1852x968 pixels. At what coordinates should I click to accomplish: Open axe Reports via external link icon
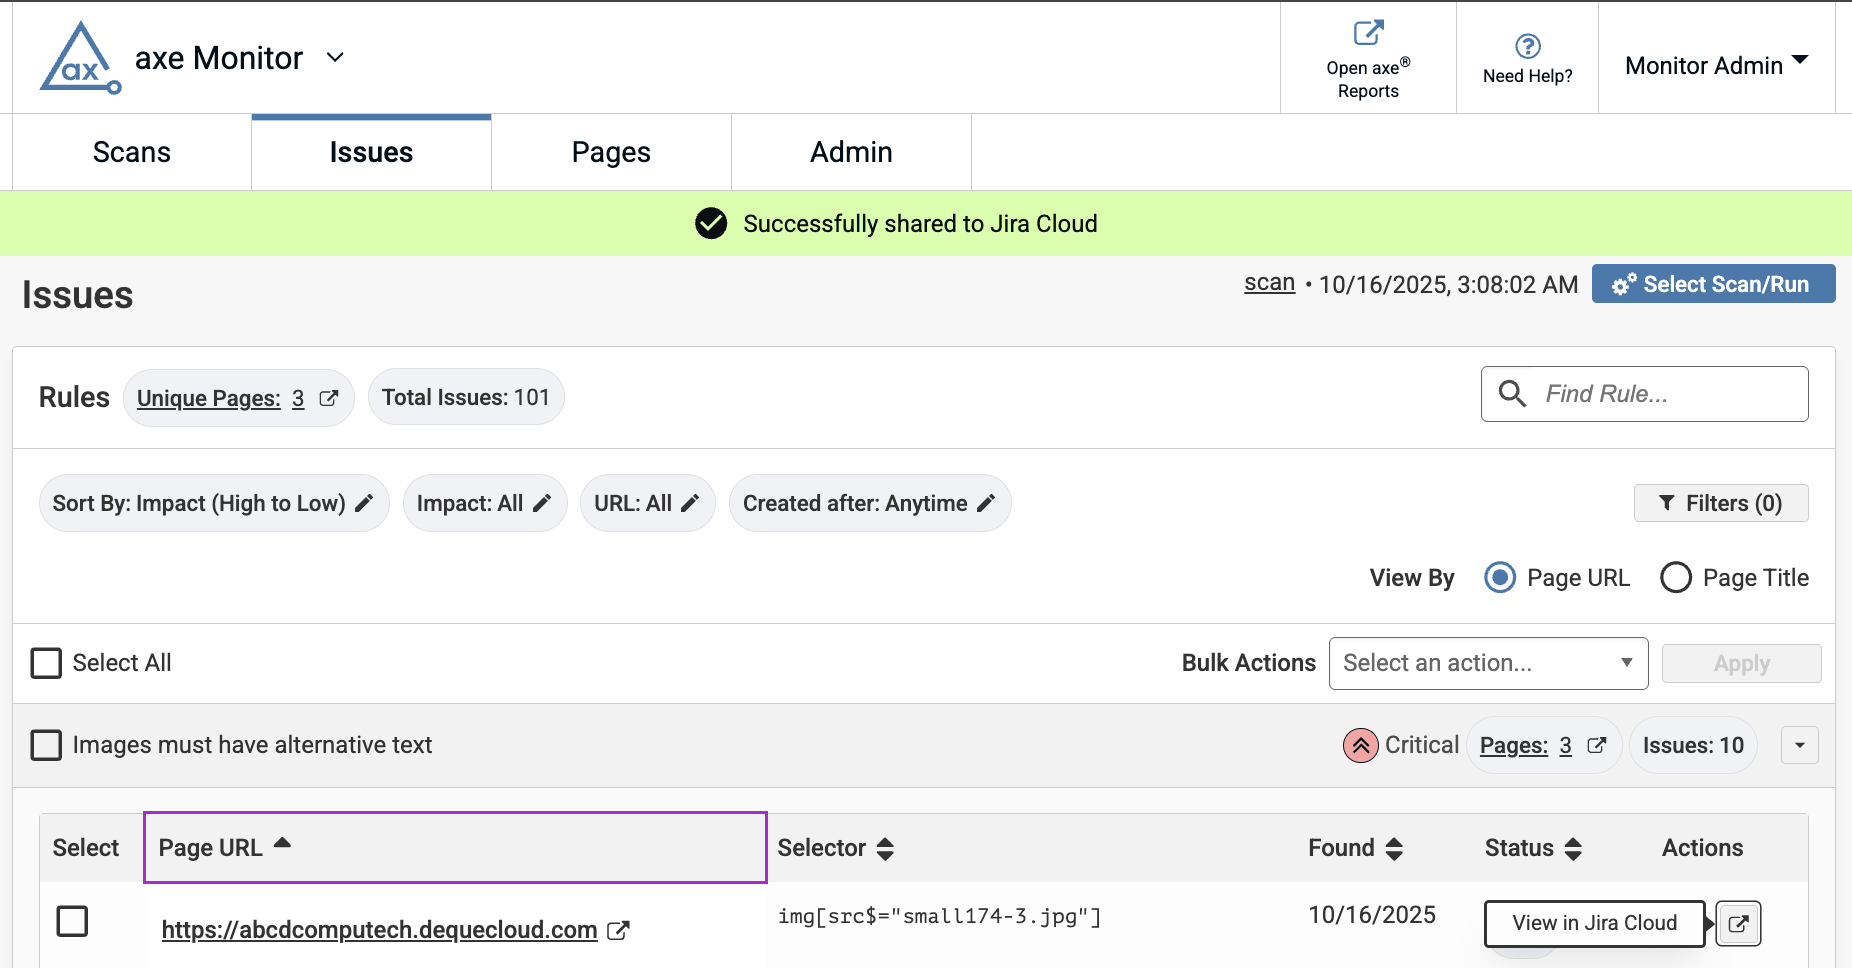click(x=1368, y=32)
